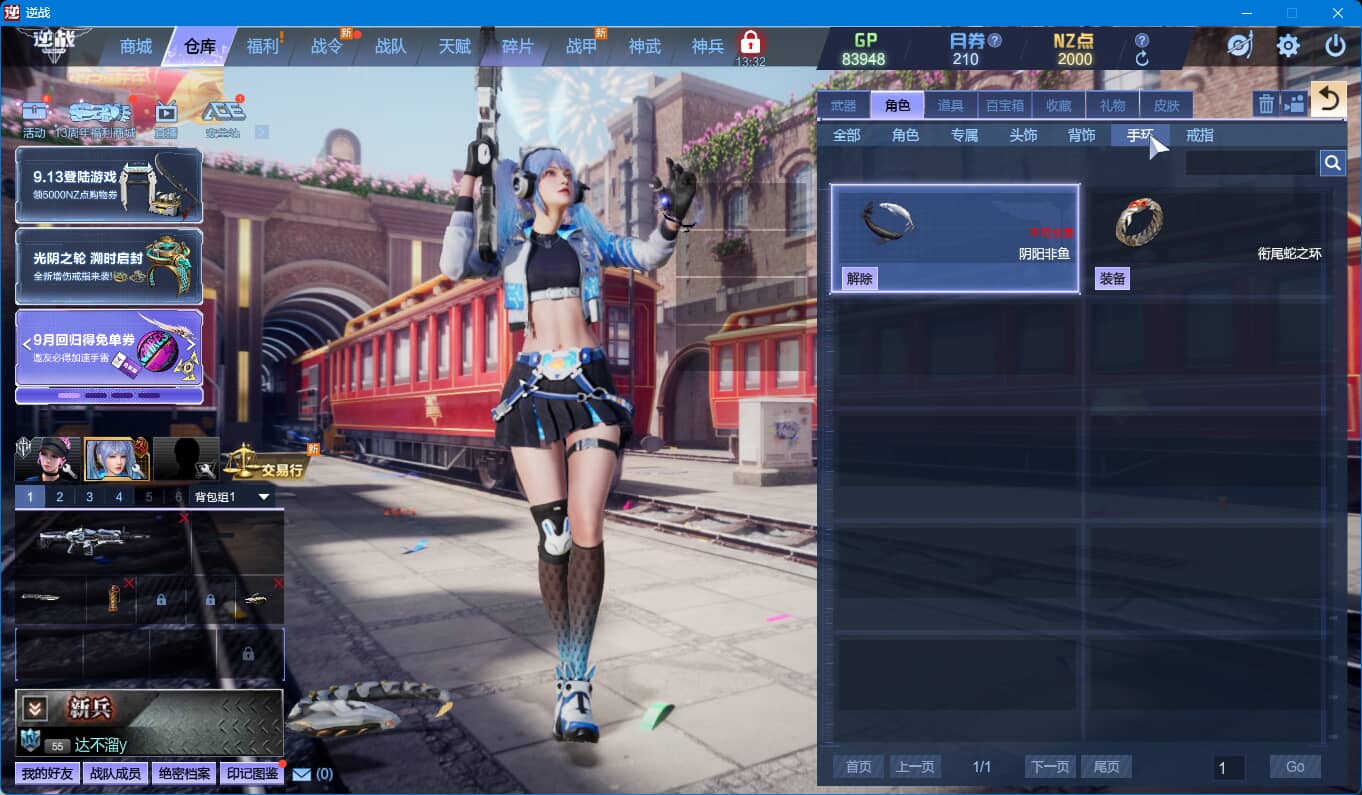Refresh the currency balance
The height and width of the screenshot is (795, 1362).
1142,59
